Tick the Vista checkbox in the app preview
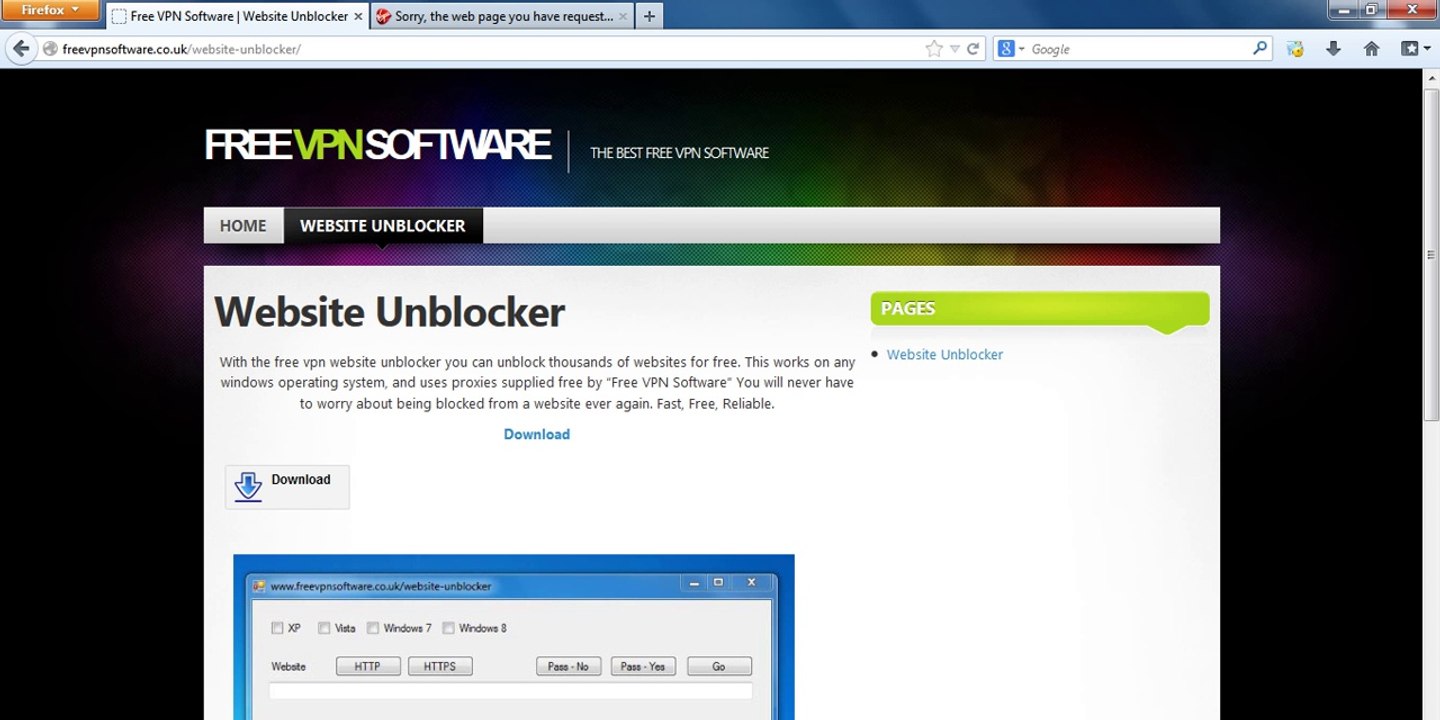 (x=324, y=628)
